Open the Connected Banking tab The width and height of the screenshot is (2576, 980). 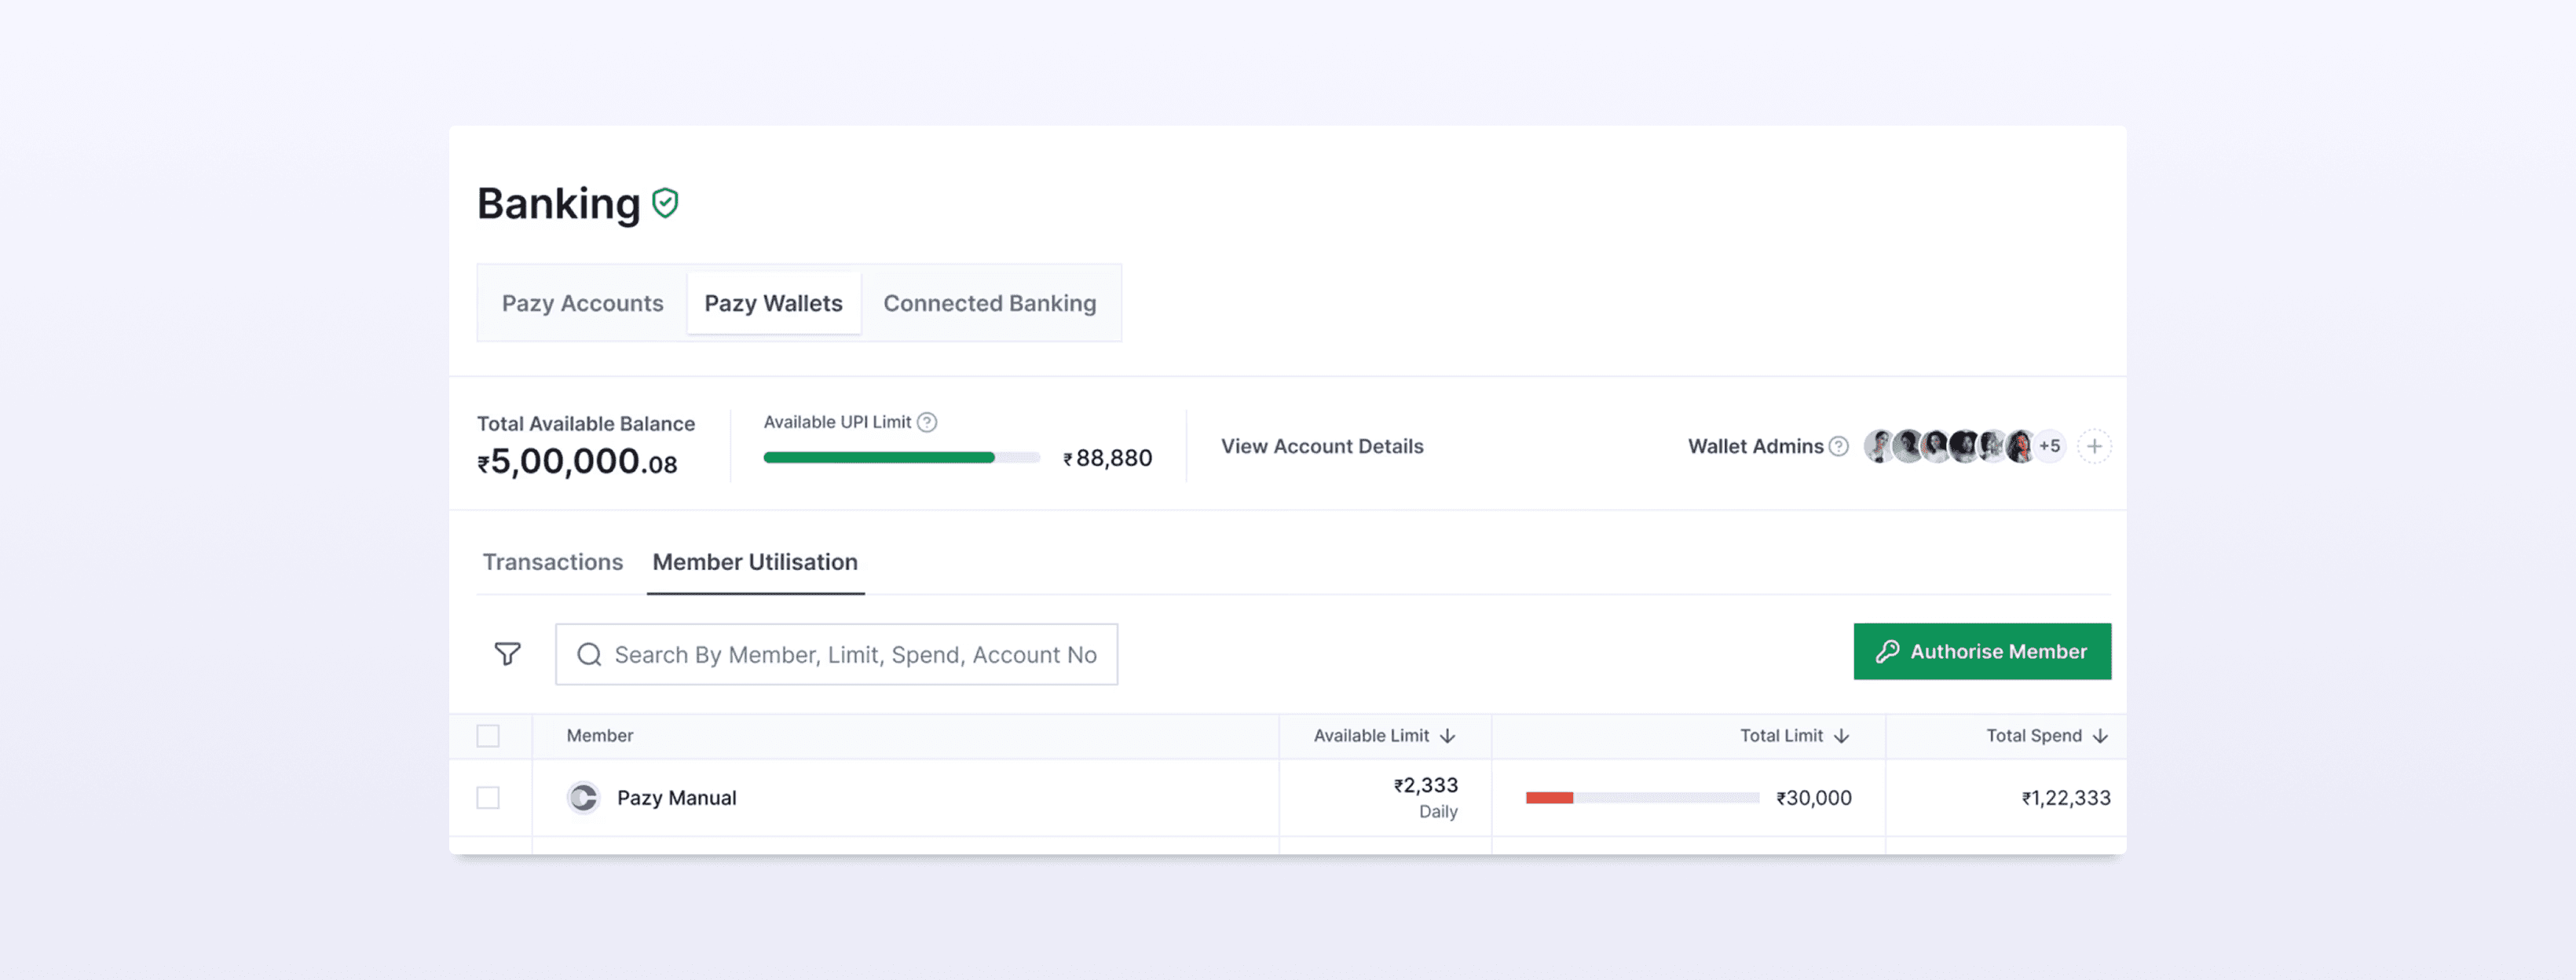[989, 303]
